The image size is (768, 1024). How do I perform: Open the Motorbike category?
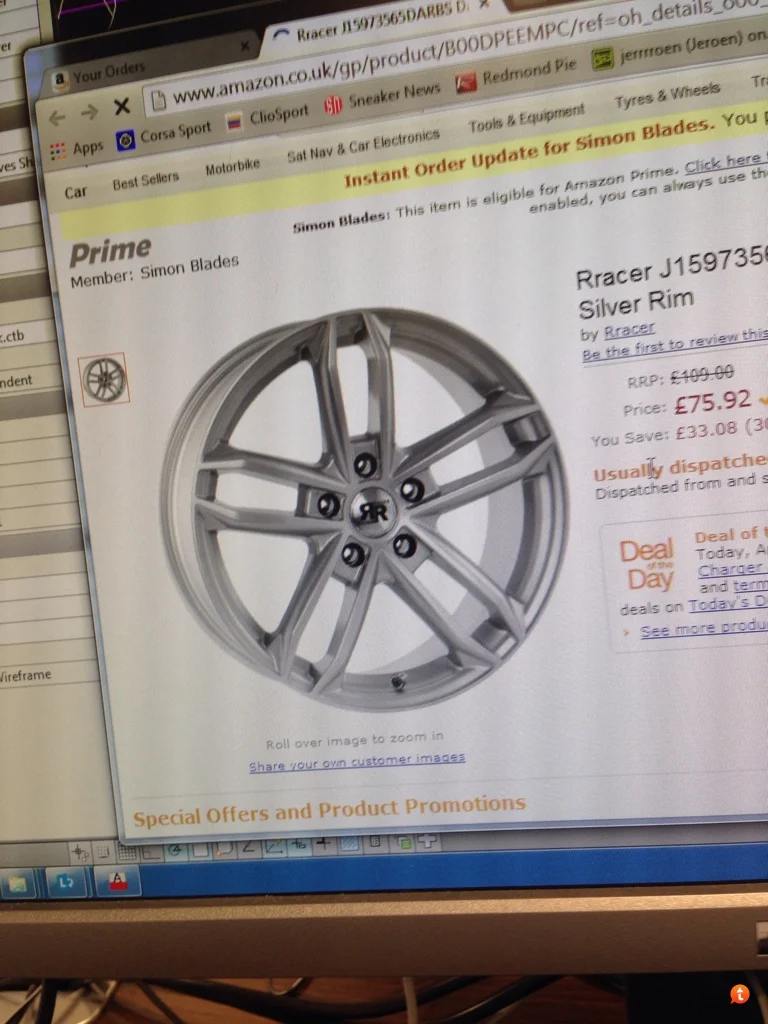point(232,167)
